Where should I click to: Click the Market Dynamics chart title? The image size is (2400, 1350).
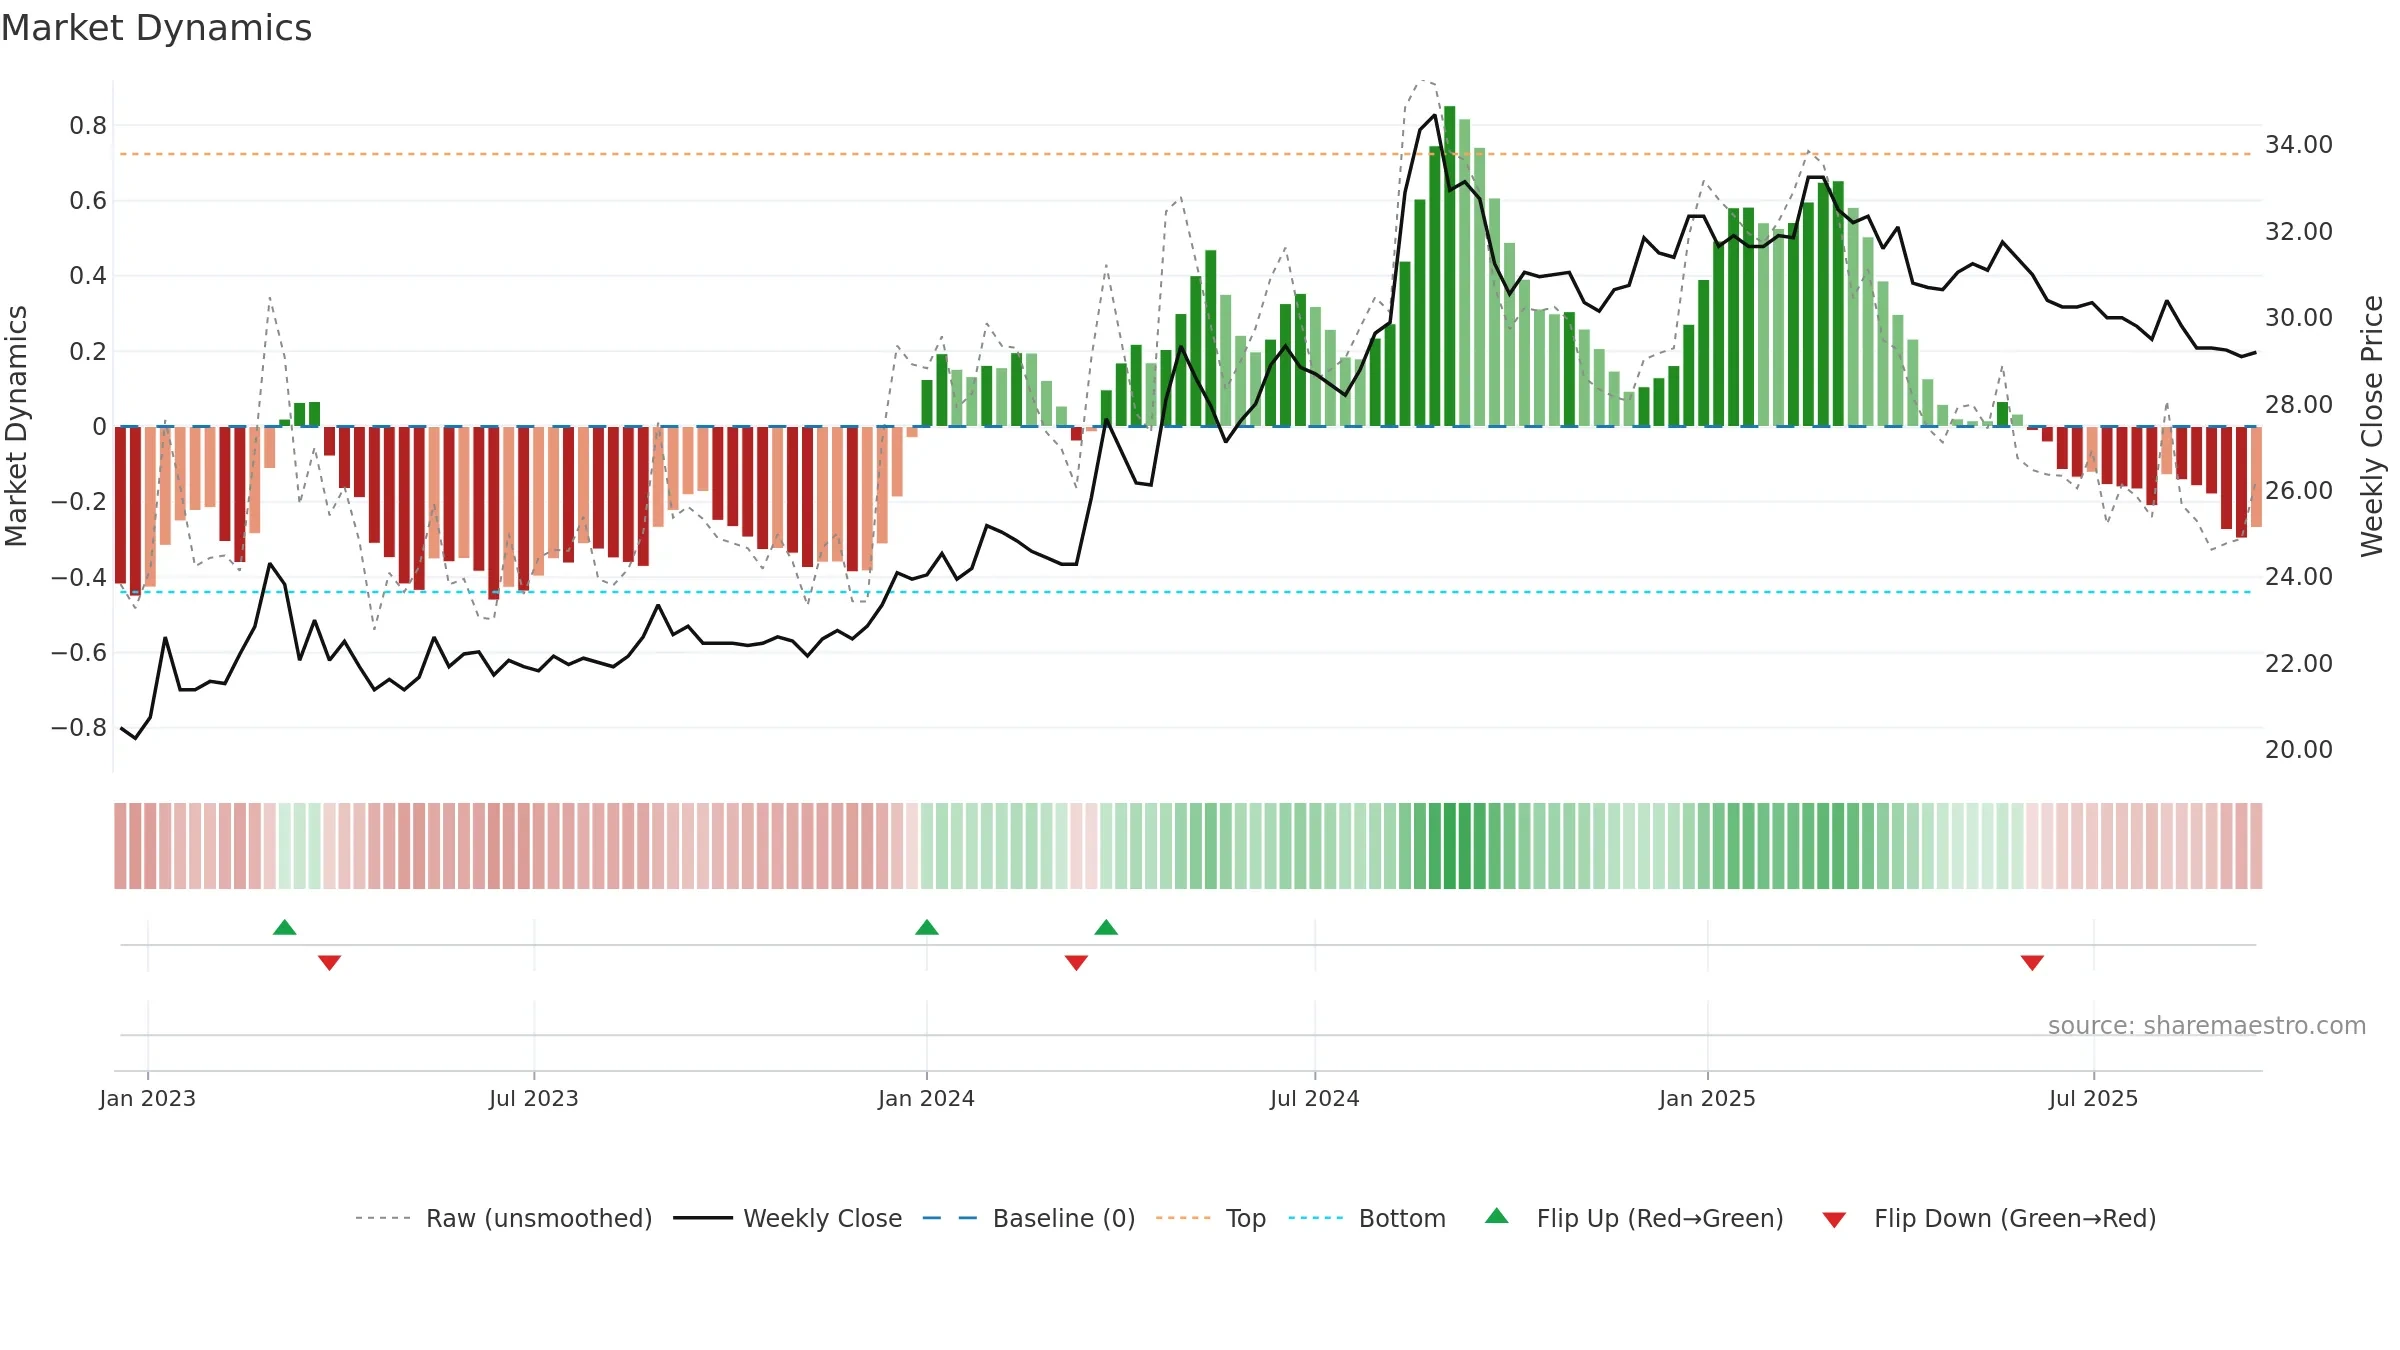[x=156, y=28]
